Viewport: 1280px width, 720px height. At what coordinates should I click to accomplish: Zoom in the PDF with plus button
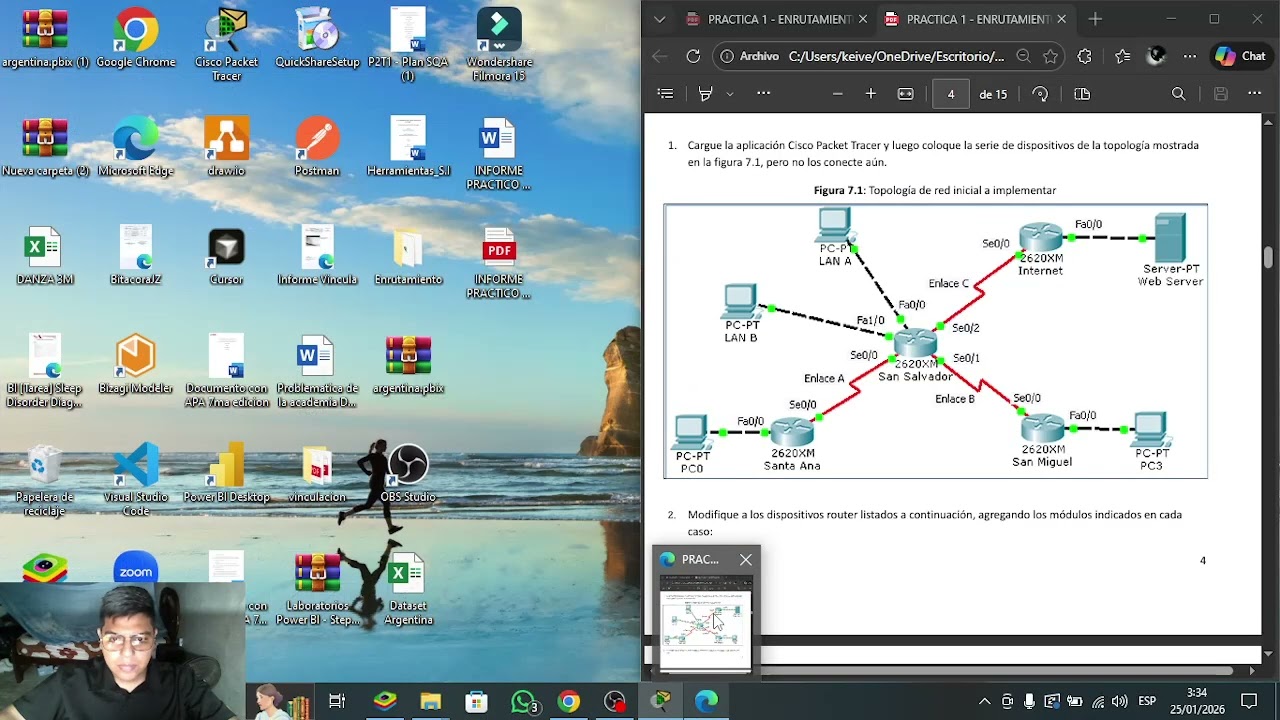871,94
